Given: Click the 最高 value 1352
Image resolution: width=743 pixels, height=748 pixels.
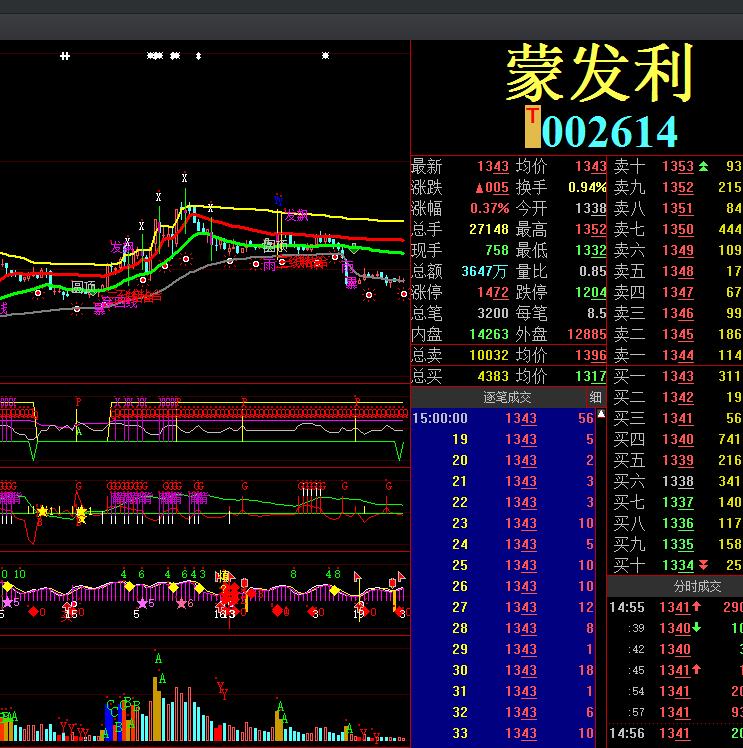Looking at the screenshot, I should coord(590,229).
